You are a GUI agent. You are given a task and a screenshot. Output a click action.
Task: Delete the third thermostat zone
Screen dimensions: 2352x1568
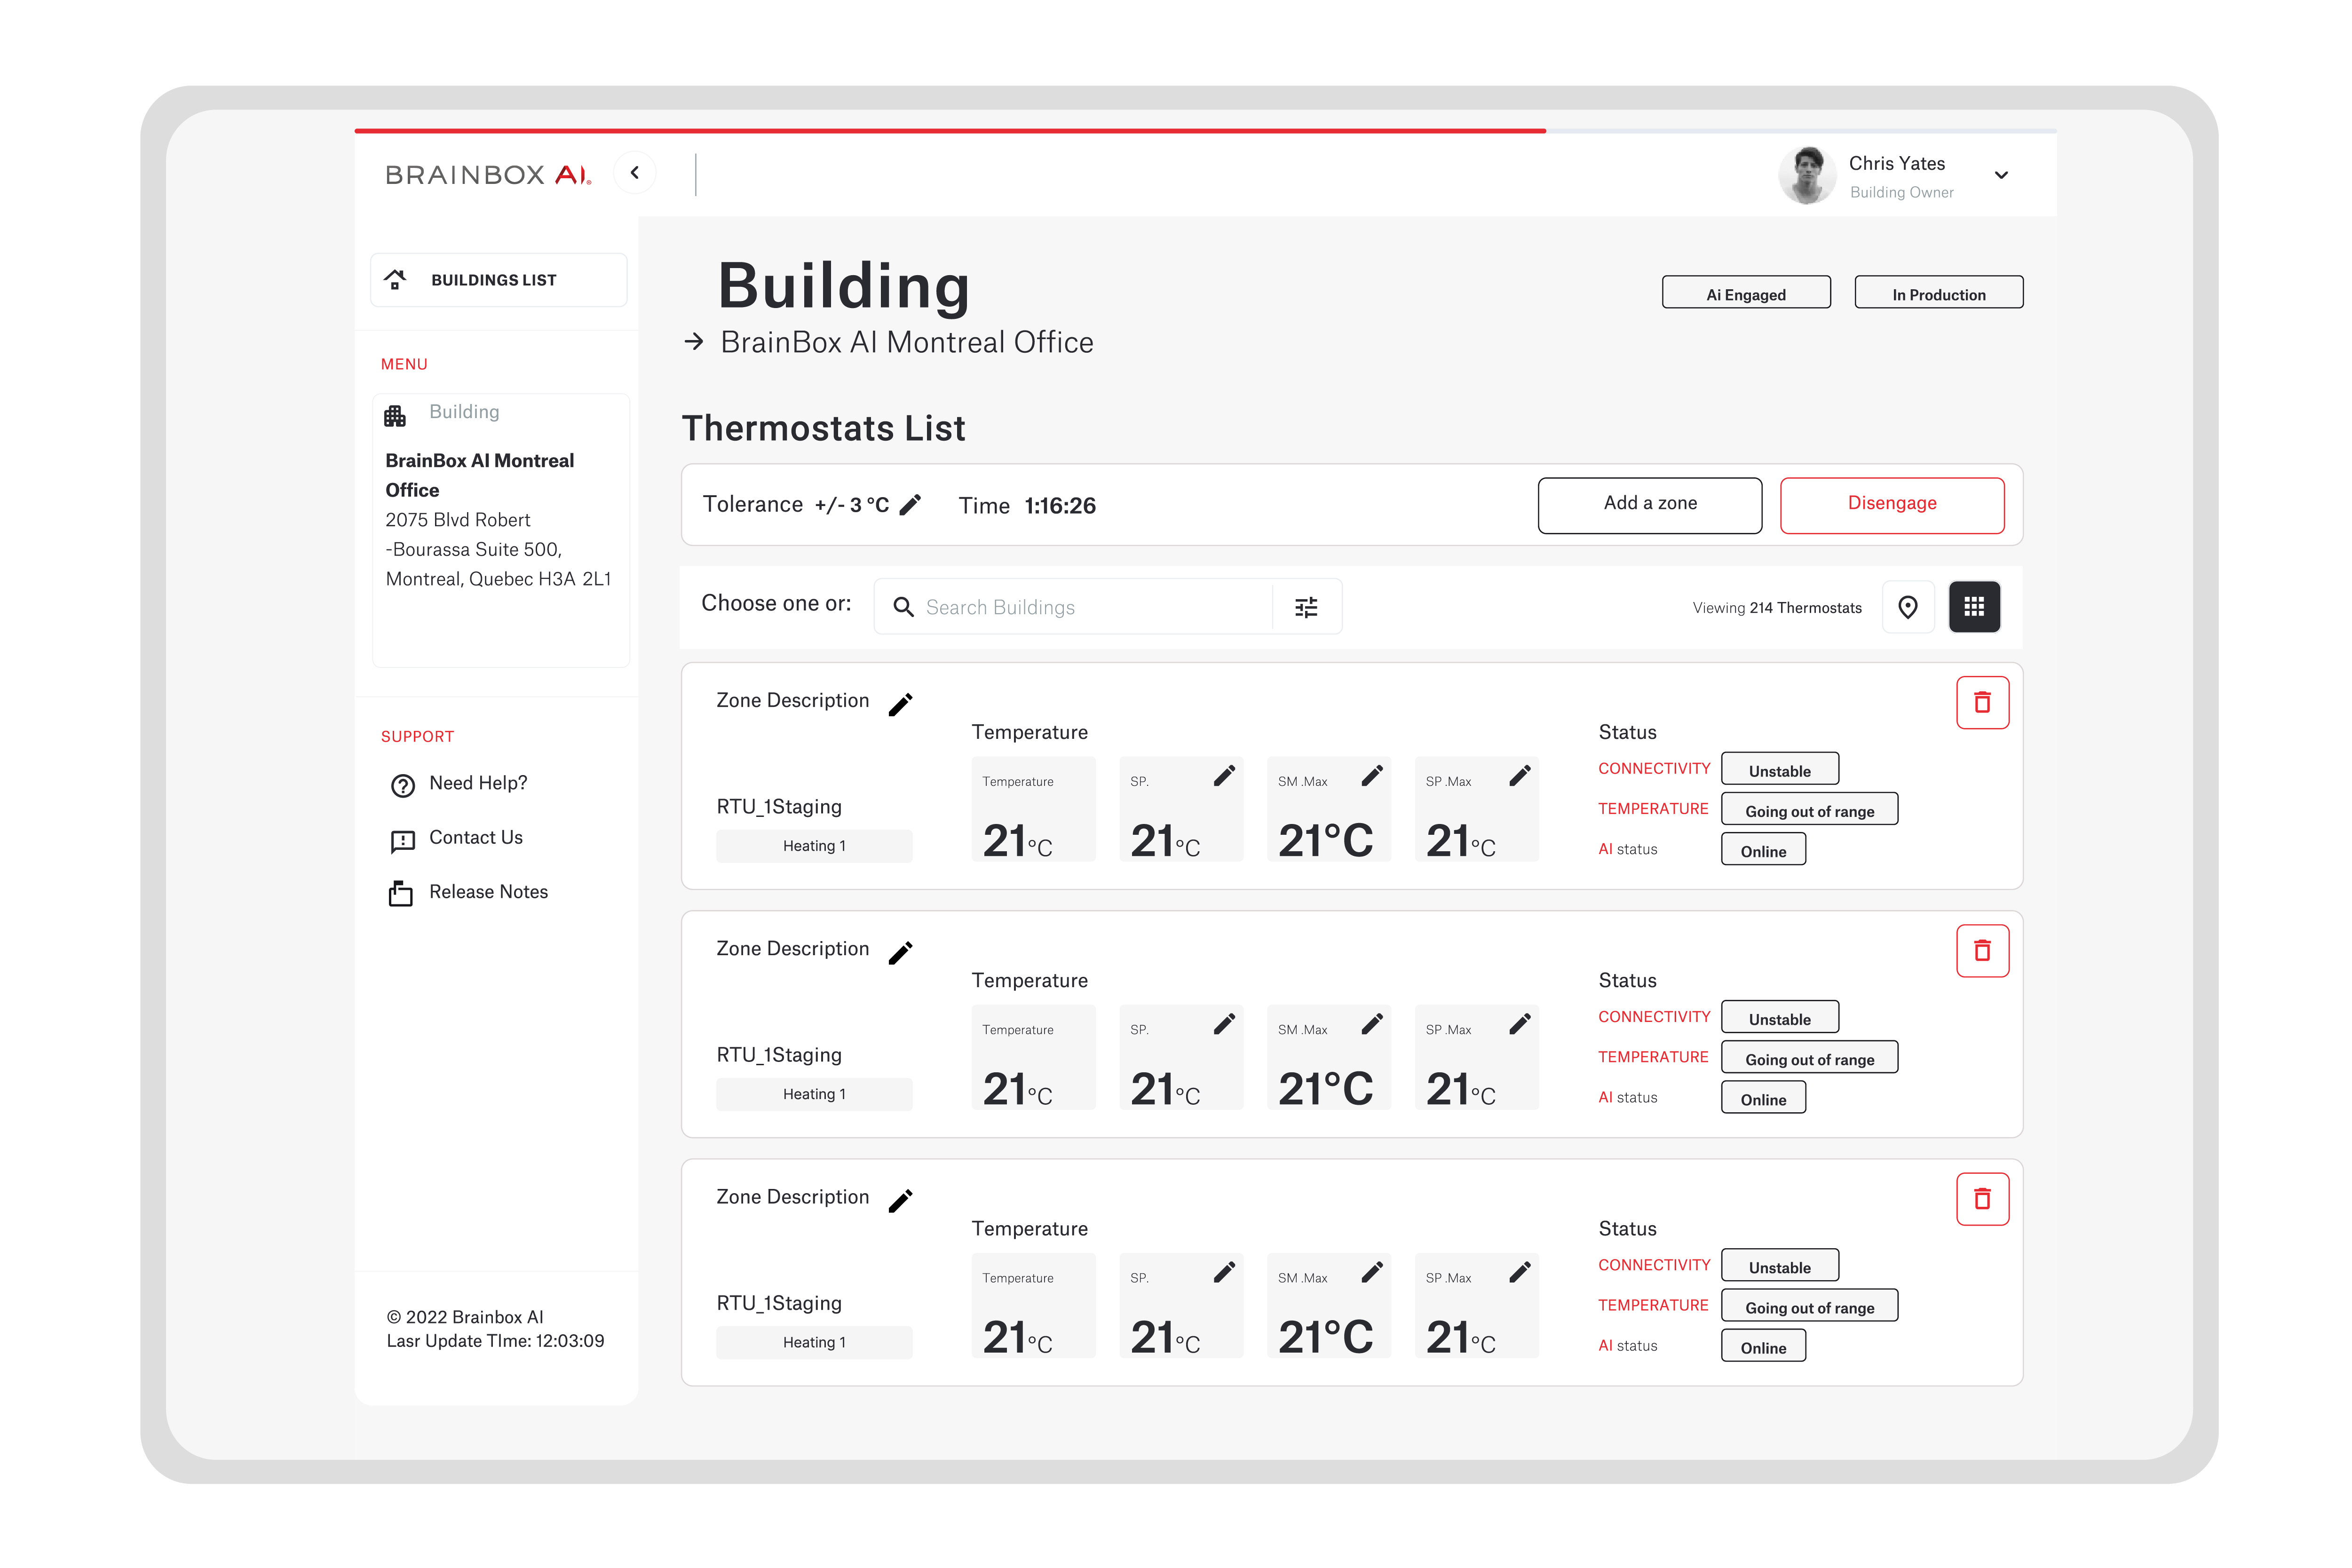[1981, 1199]
